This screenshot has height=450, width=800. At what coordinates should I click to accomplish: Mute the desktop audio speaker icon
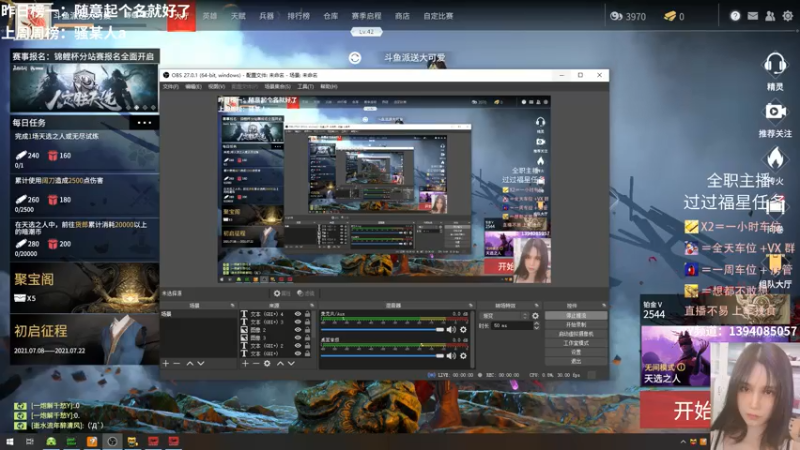[x=451, y=356]
